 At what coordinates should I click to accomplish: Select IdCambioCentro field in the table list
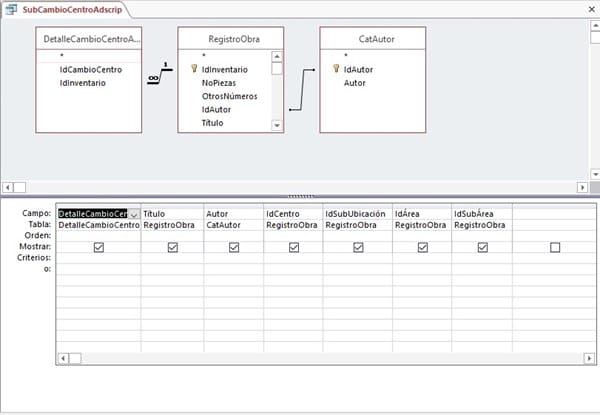click(x=91, y=70)
